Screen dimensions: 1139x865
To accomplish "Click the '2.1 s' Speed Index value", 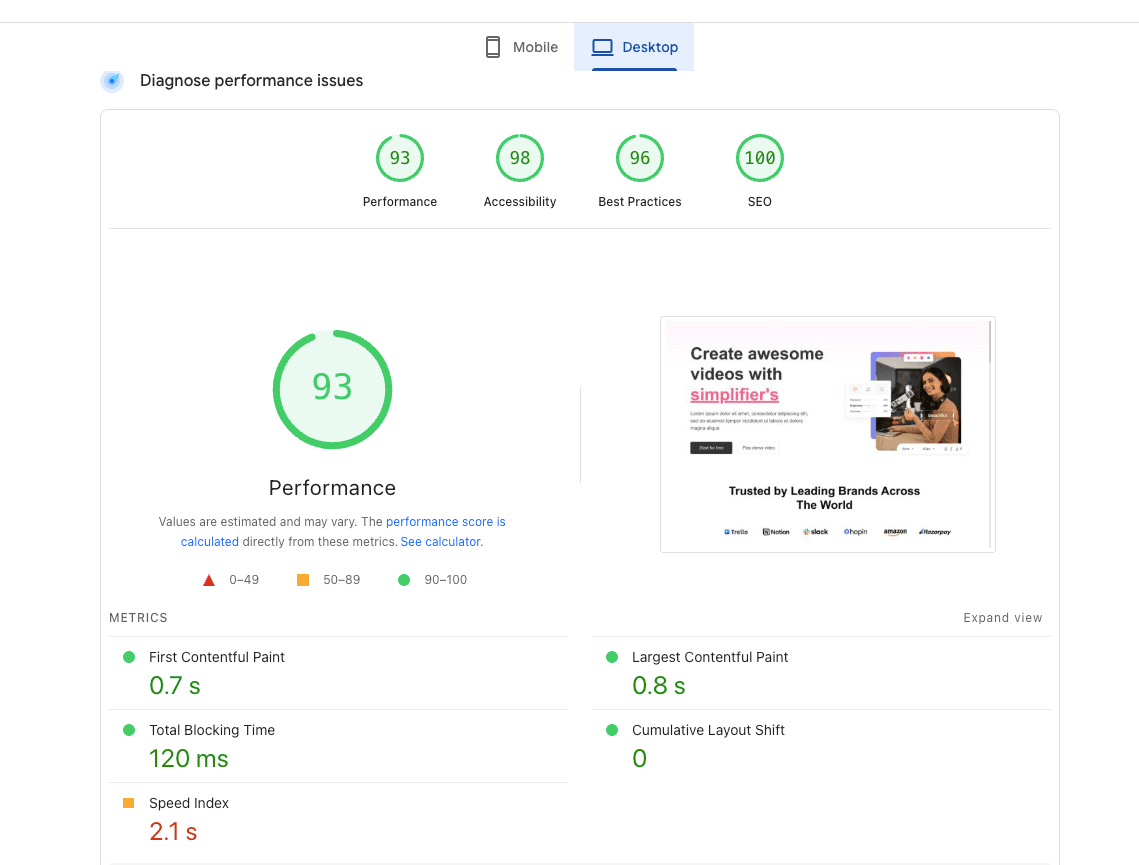I will click(173, 832).
